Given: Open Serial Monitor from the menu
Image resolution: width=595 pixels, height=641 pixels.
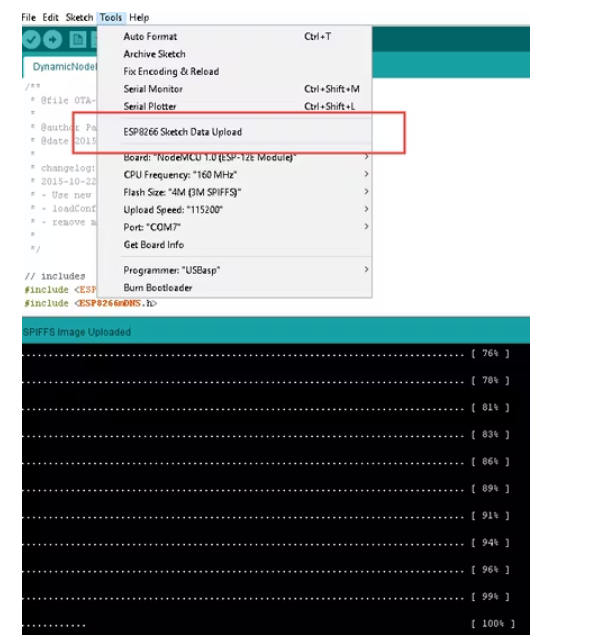Looking at the screenshot, I should 235,89.
